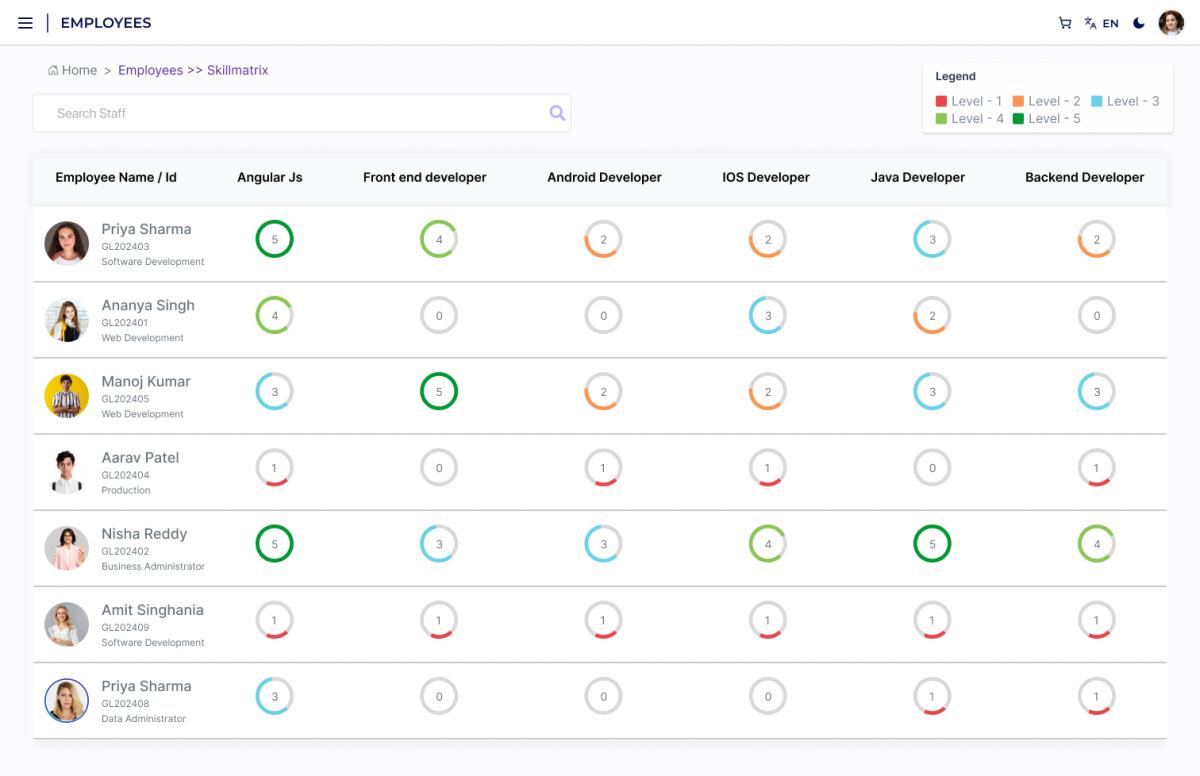Viewport: 1200px width, 776px height.
Task: Open Employees >> Skillmatrix breadcrumb link
Action: [x=193, y=70]
